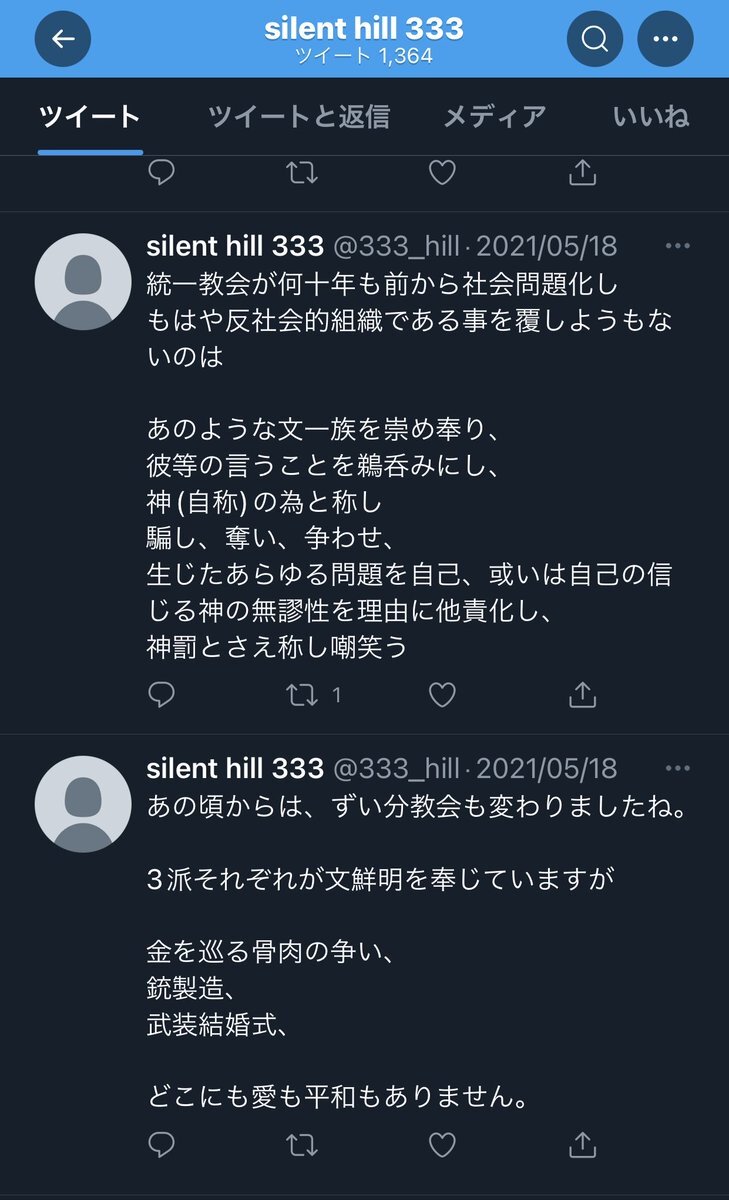Switch to the ツイートと返信 tab
Screen dimensions: 729x1200
298,116
